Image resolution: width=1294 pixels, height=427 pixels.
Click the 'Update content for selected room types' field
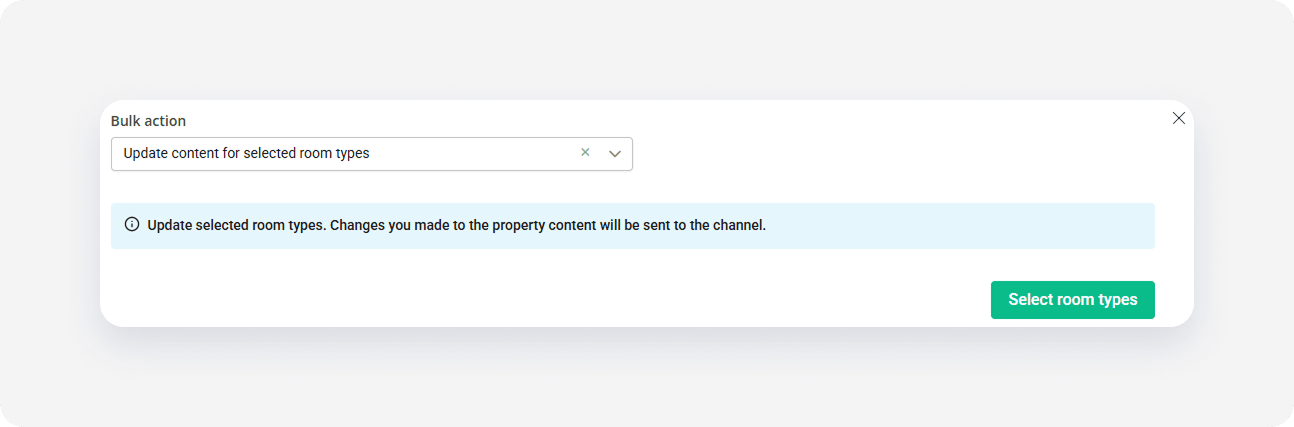[x=371, y=154]
